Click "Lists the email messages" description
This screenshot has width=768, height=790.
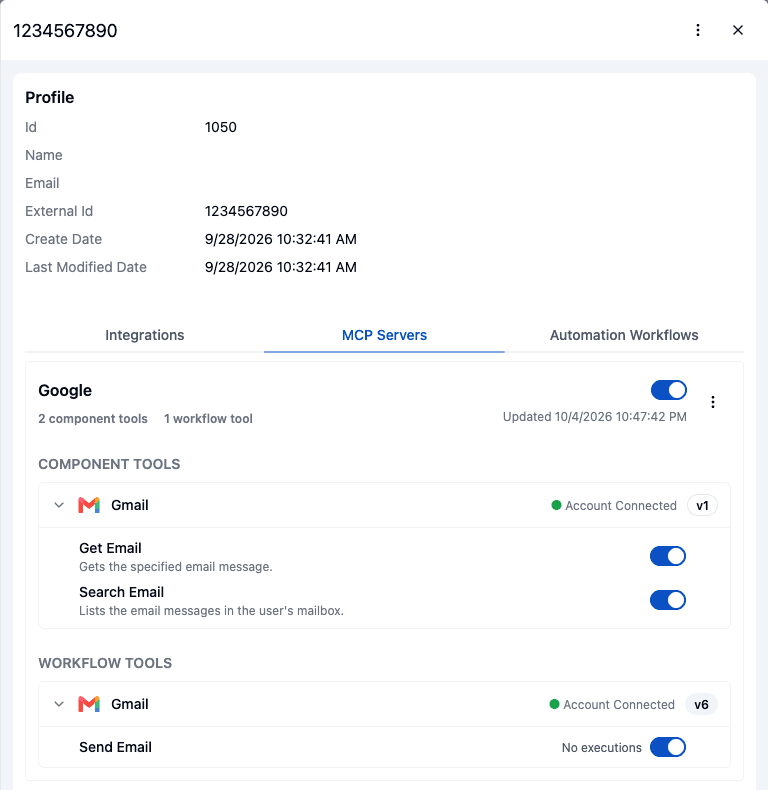point(211,611)
